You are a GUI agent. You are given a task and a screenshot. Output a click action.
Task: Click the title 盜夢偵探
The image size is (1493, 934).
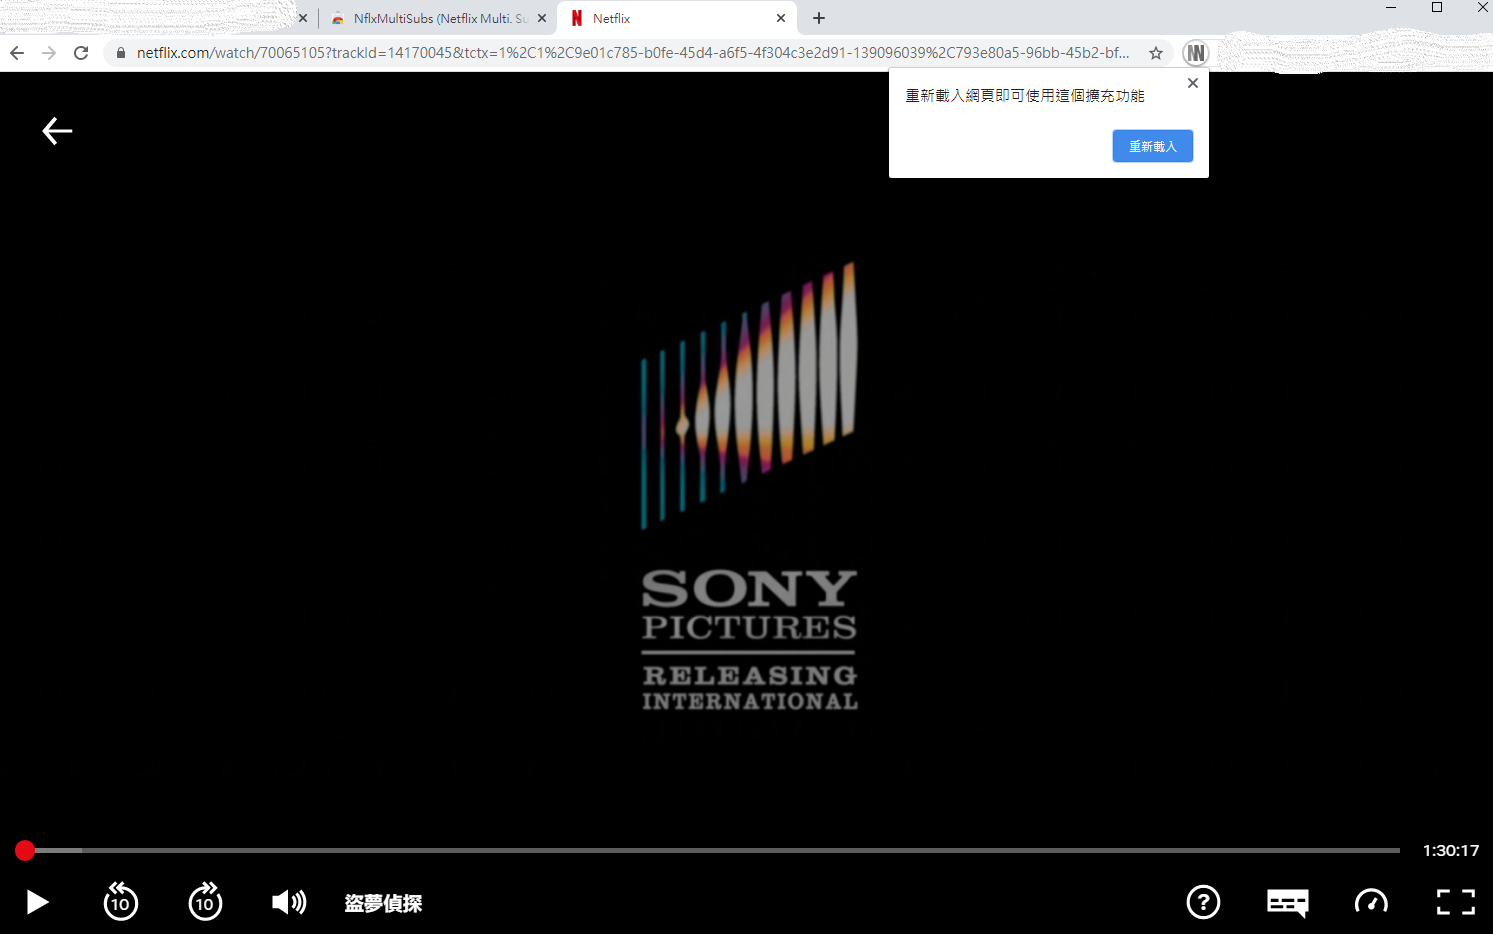click(383, 903)
